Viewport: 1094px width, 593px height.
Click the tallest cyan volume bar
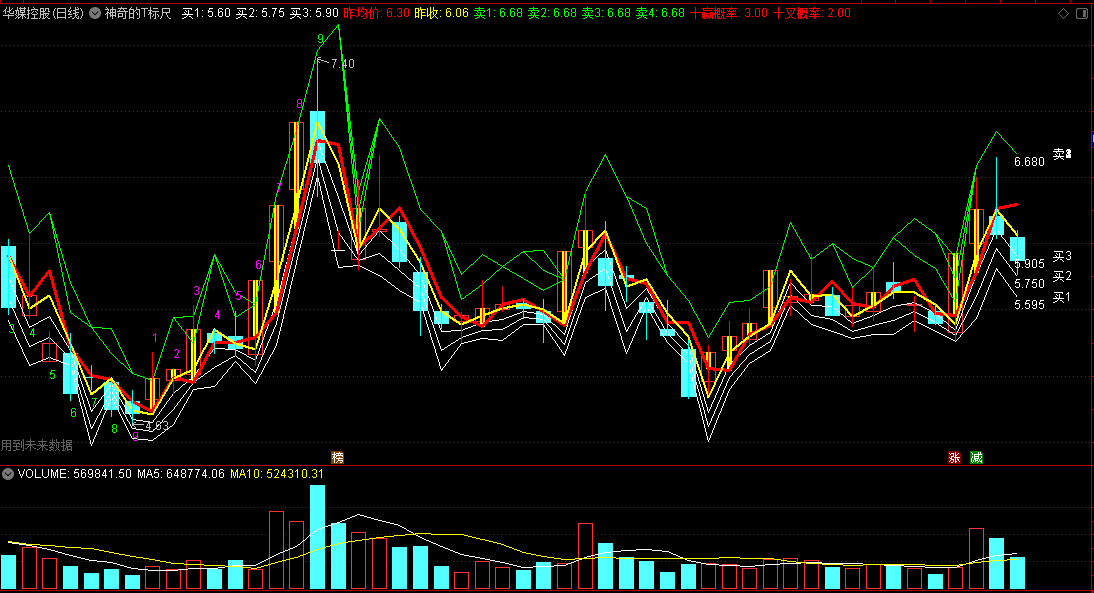click(317, 537)
